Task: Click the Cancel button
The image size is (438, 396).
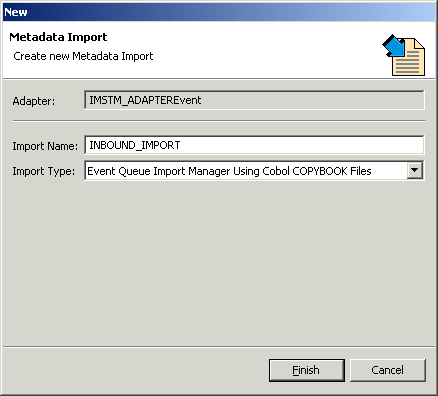Action: (388, 370)
